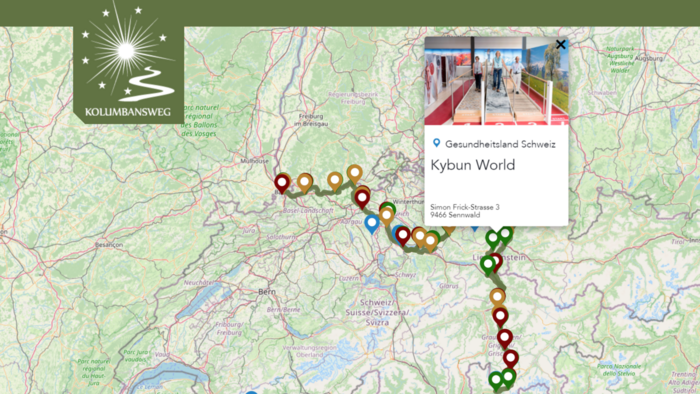Click the Kybun World popup photo

[x=496, y=81]
